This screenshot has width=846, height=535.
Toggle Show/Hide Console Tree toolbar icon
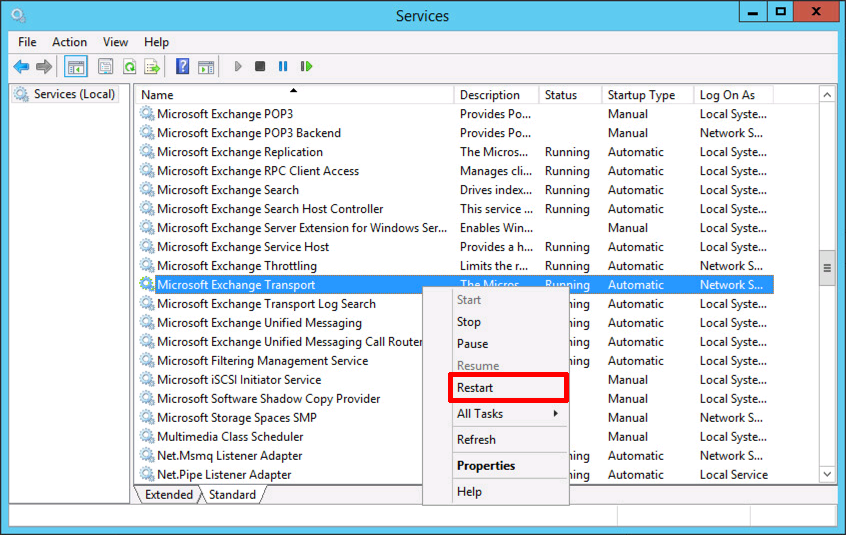[x=76, y=67]
